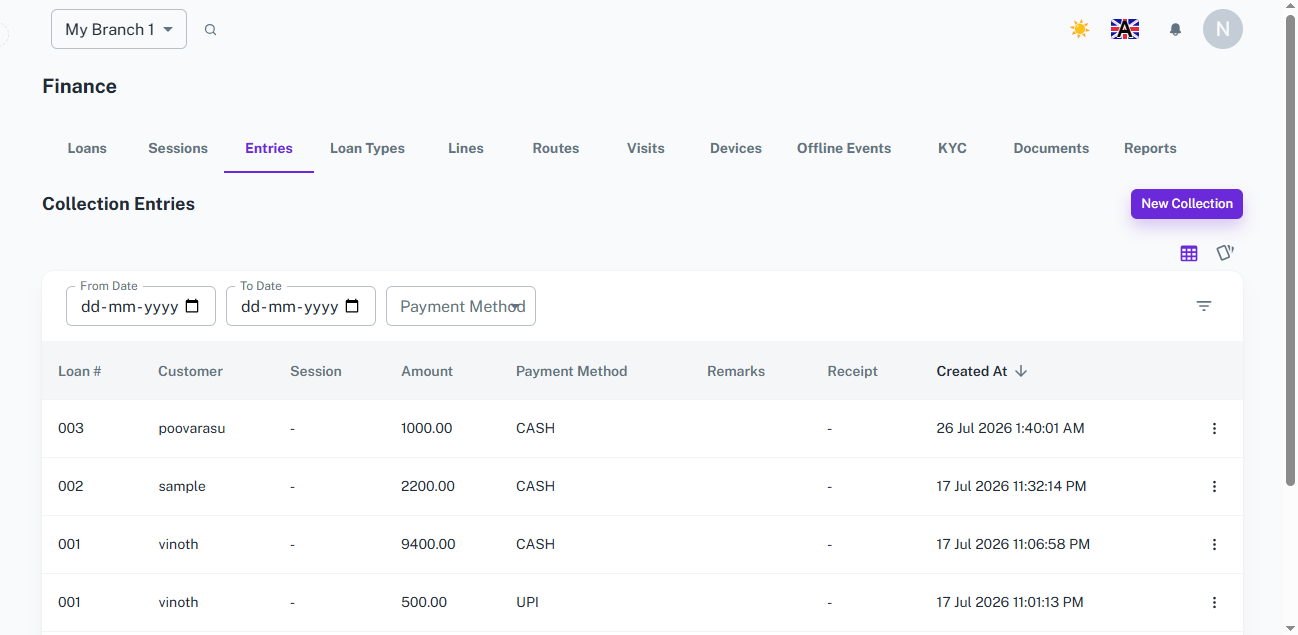Click the New Collection button
Image resolution: width=1298 pixels, height=635 pixels.
(x=1187, y=204)
